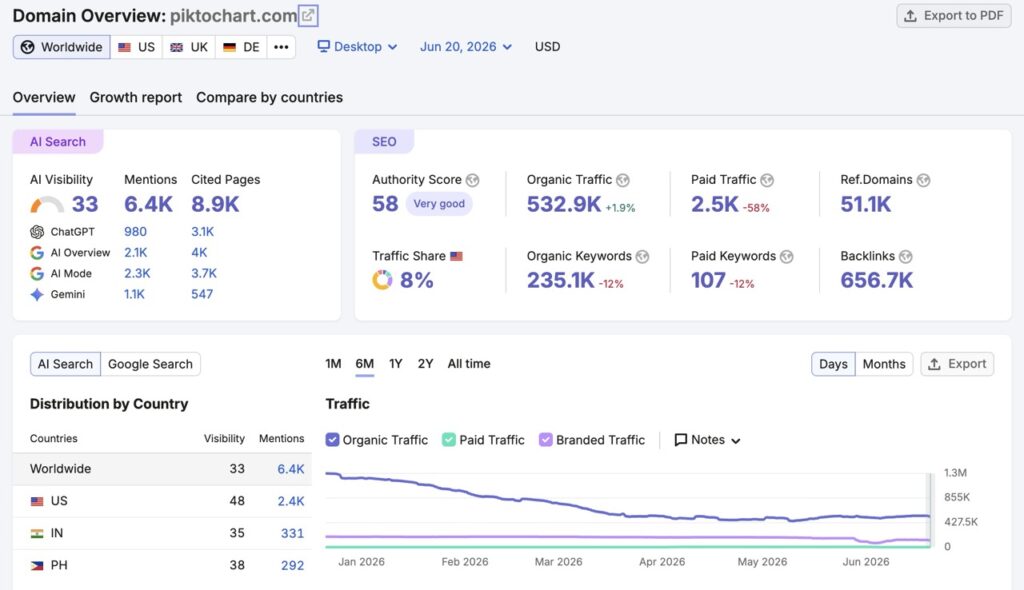1024x590 pixels.
Task: Click the German flag icon in the country bar
Action: pos(229,47)
